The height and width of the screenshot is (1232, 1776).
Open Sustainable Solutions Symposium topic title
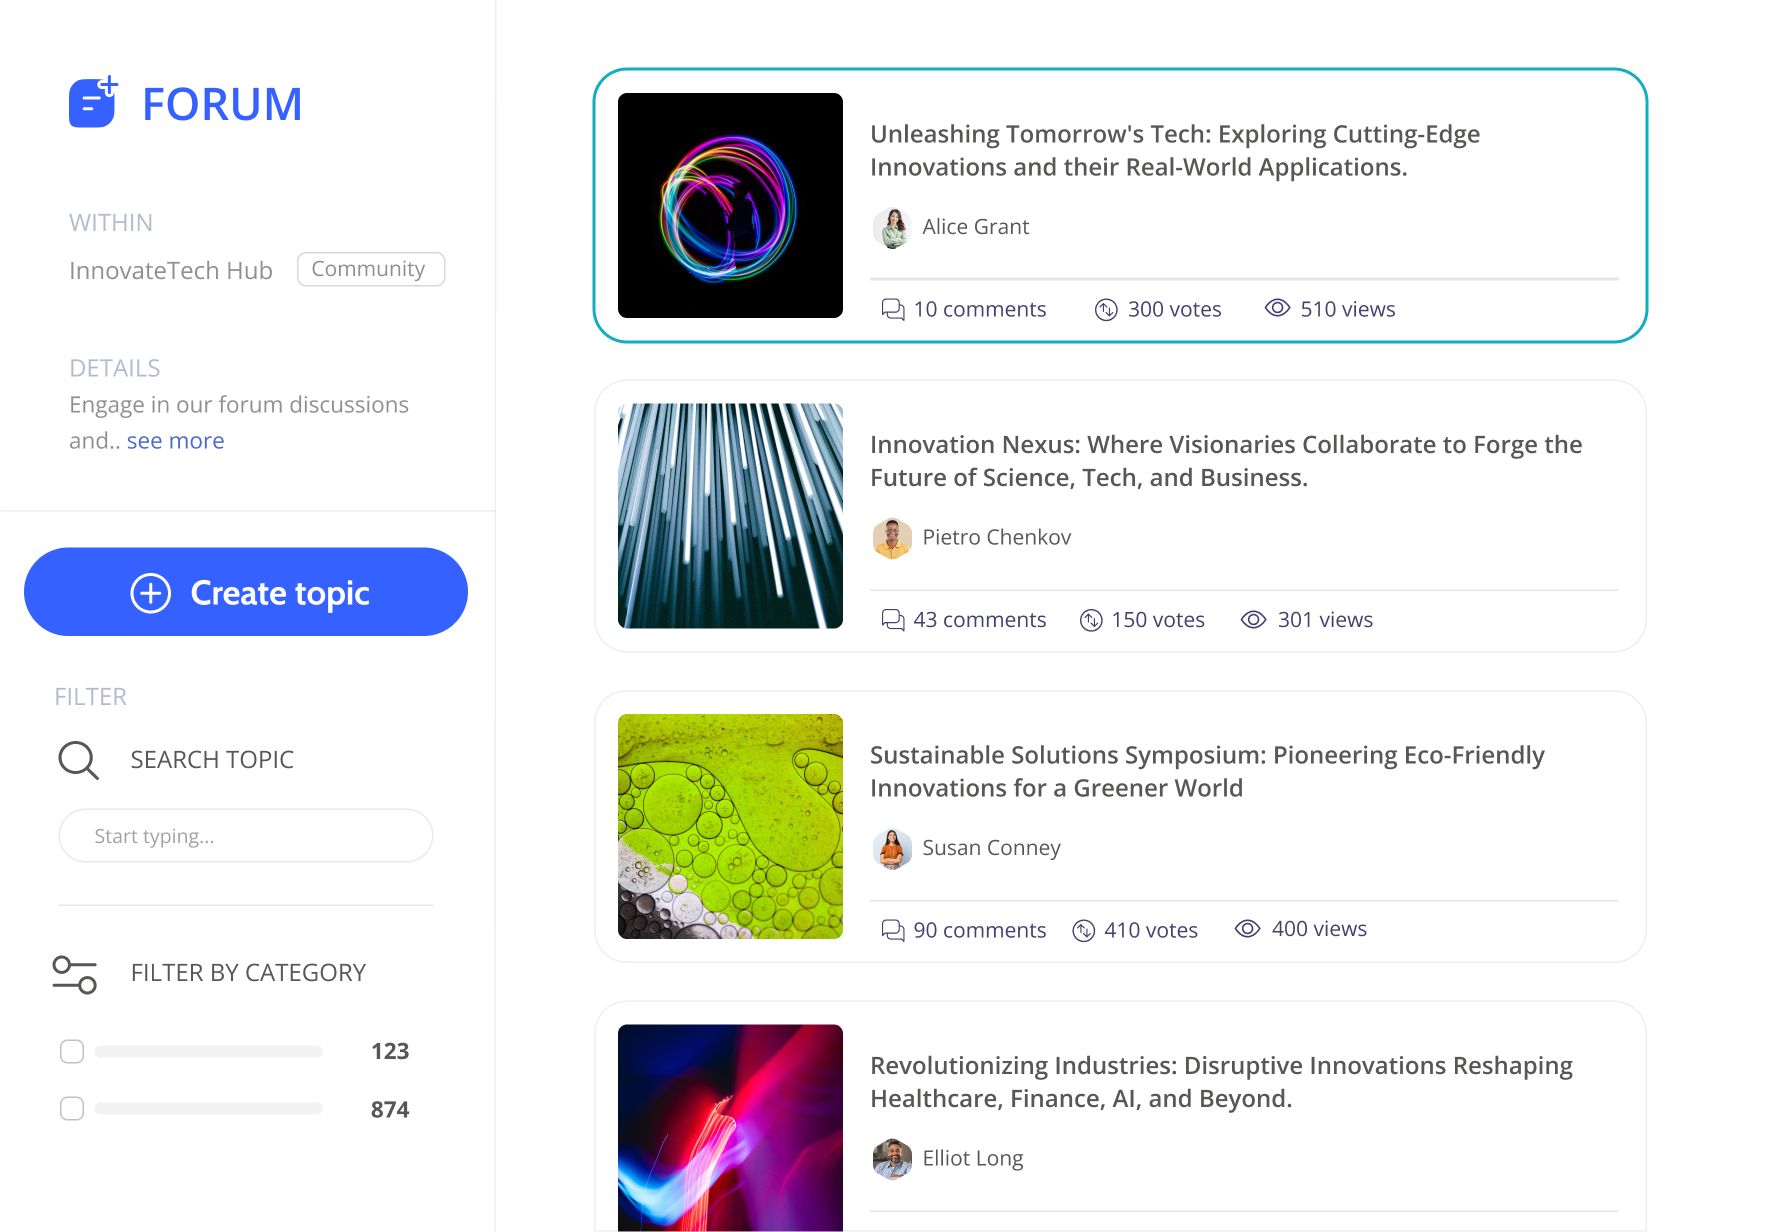pyautogui.click(x=1207, y=771)
